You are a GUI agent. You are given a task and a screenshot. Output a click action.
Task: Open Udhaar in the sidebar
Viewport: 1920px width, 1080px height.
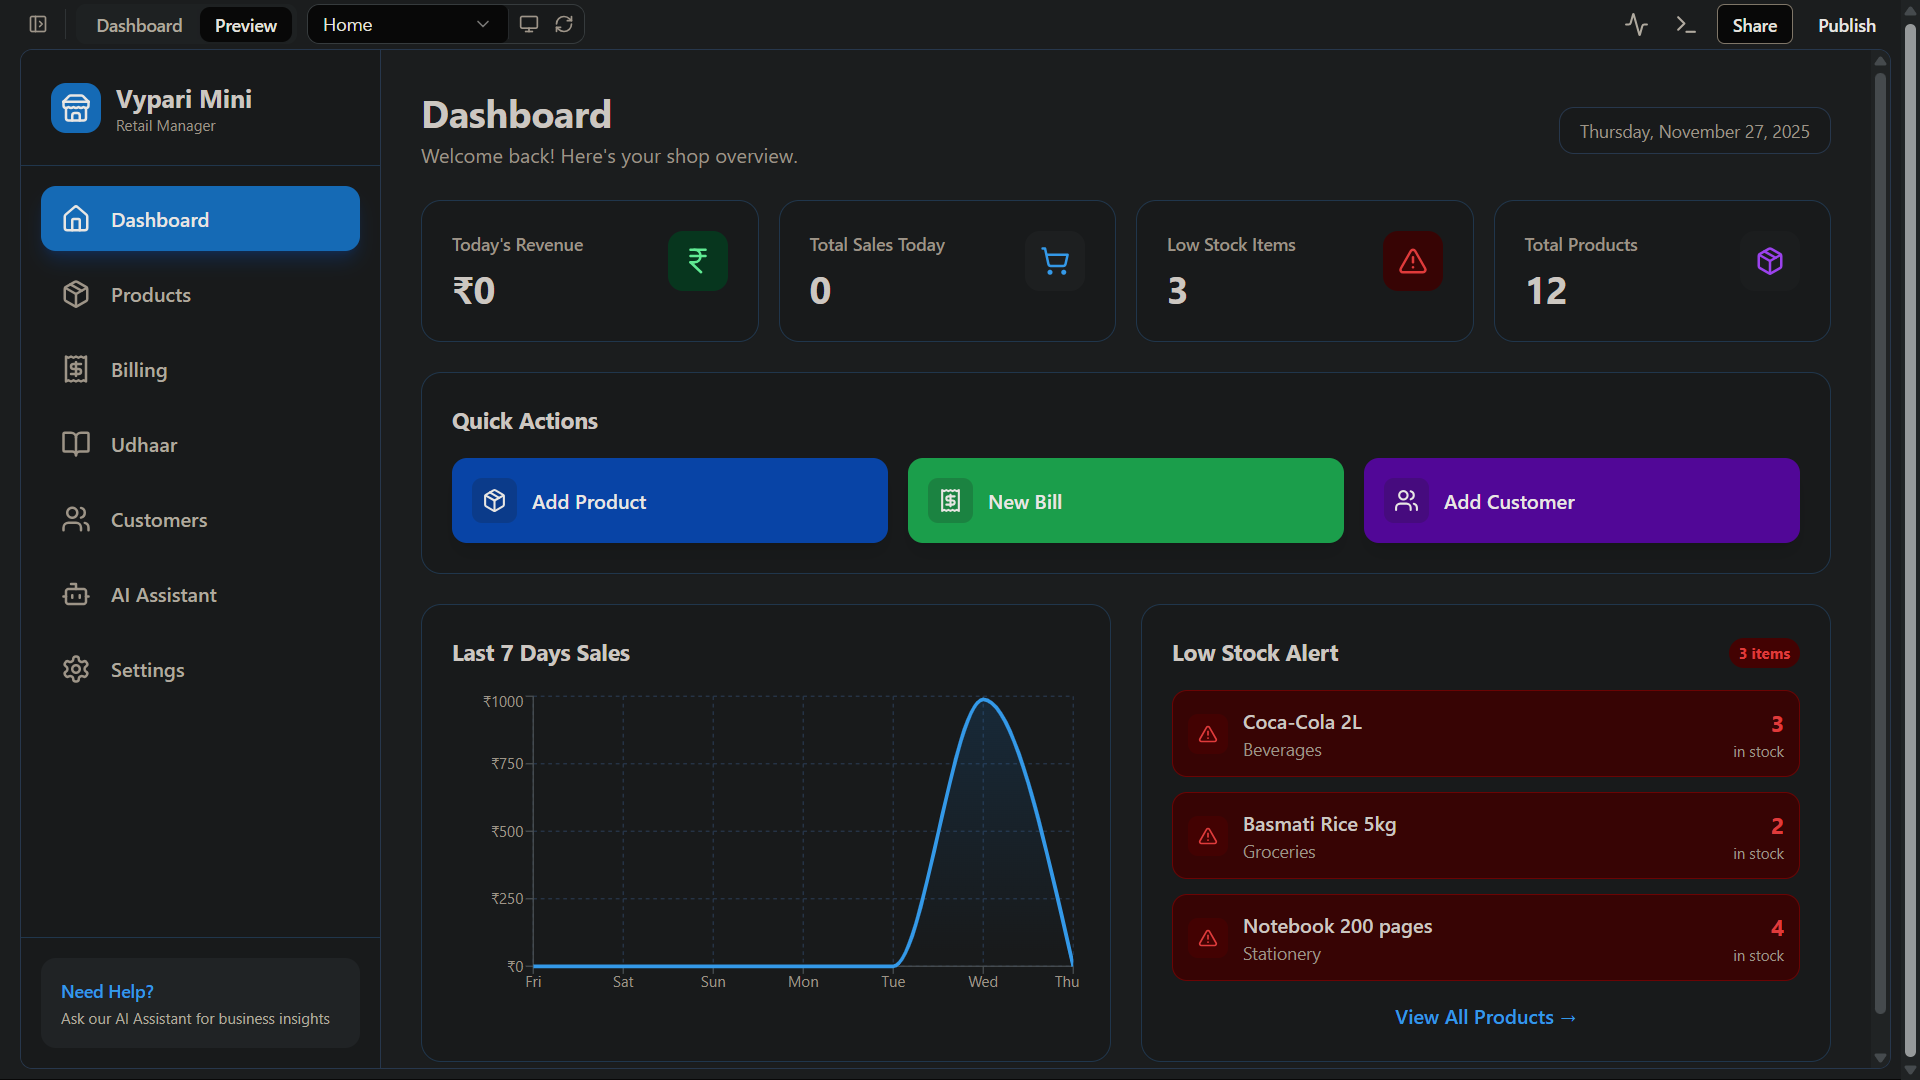tap(144, 445)
